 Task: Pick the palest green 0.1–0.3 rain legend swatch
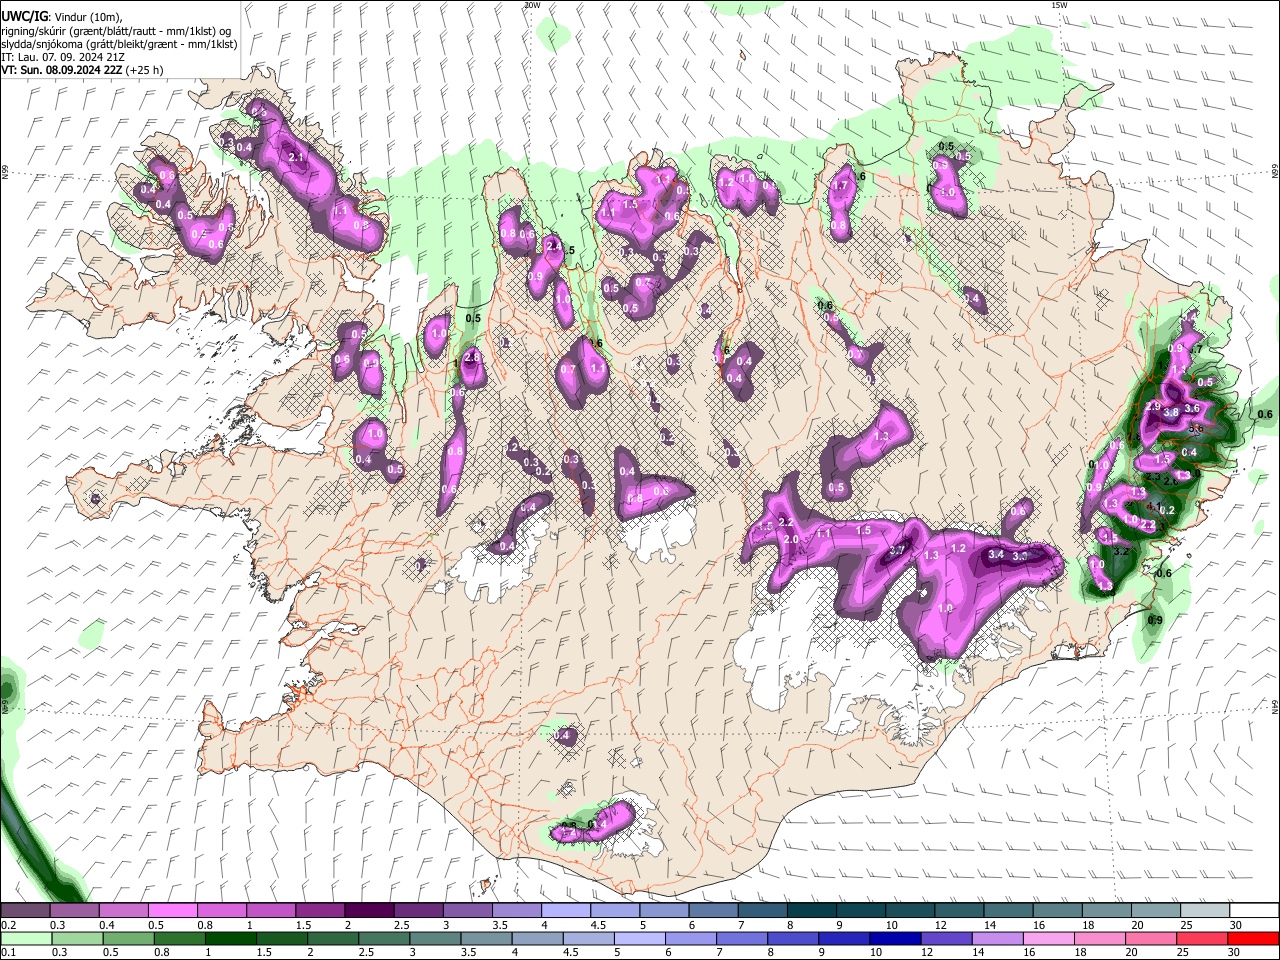coord(25,938)
